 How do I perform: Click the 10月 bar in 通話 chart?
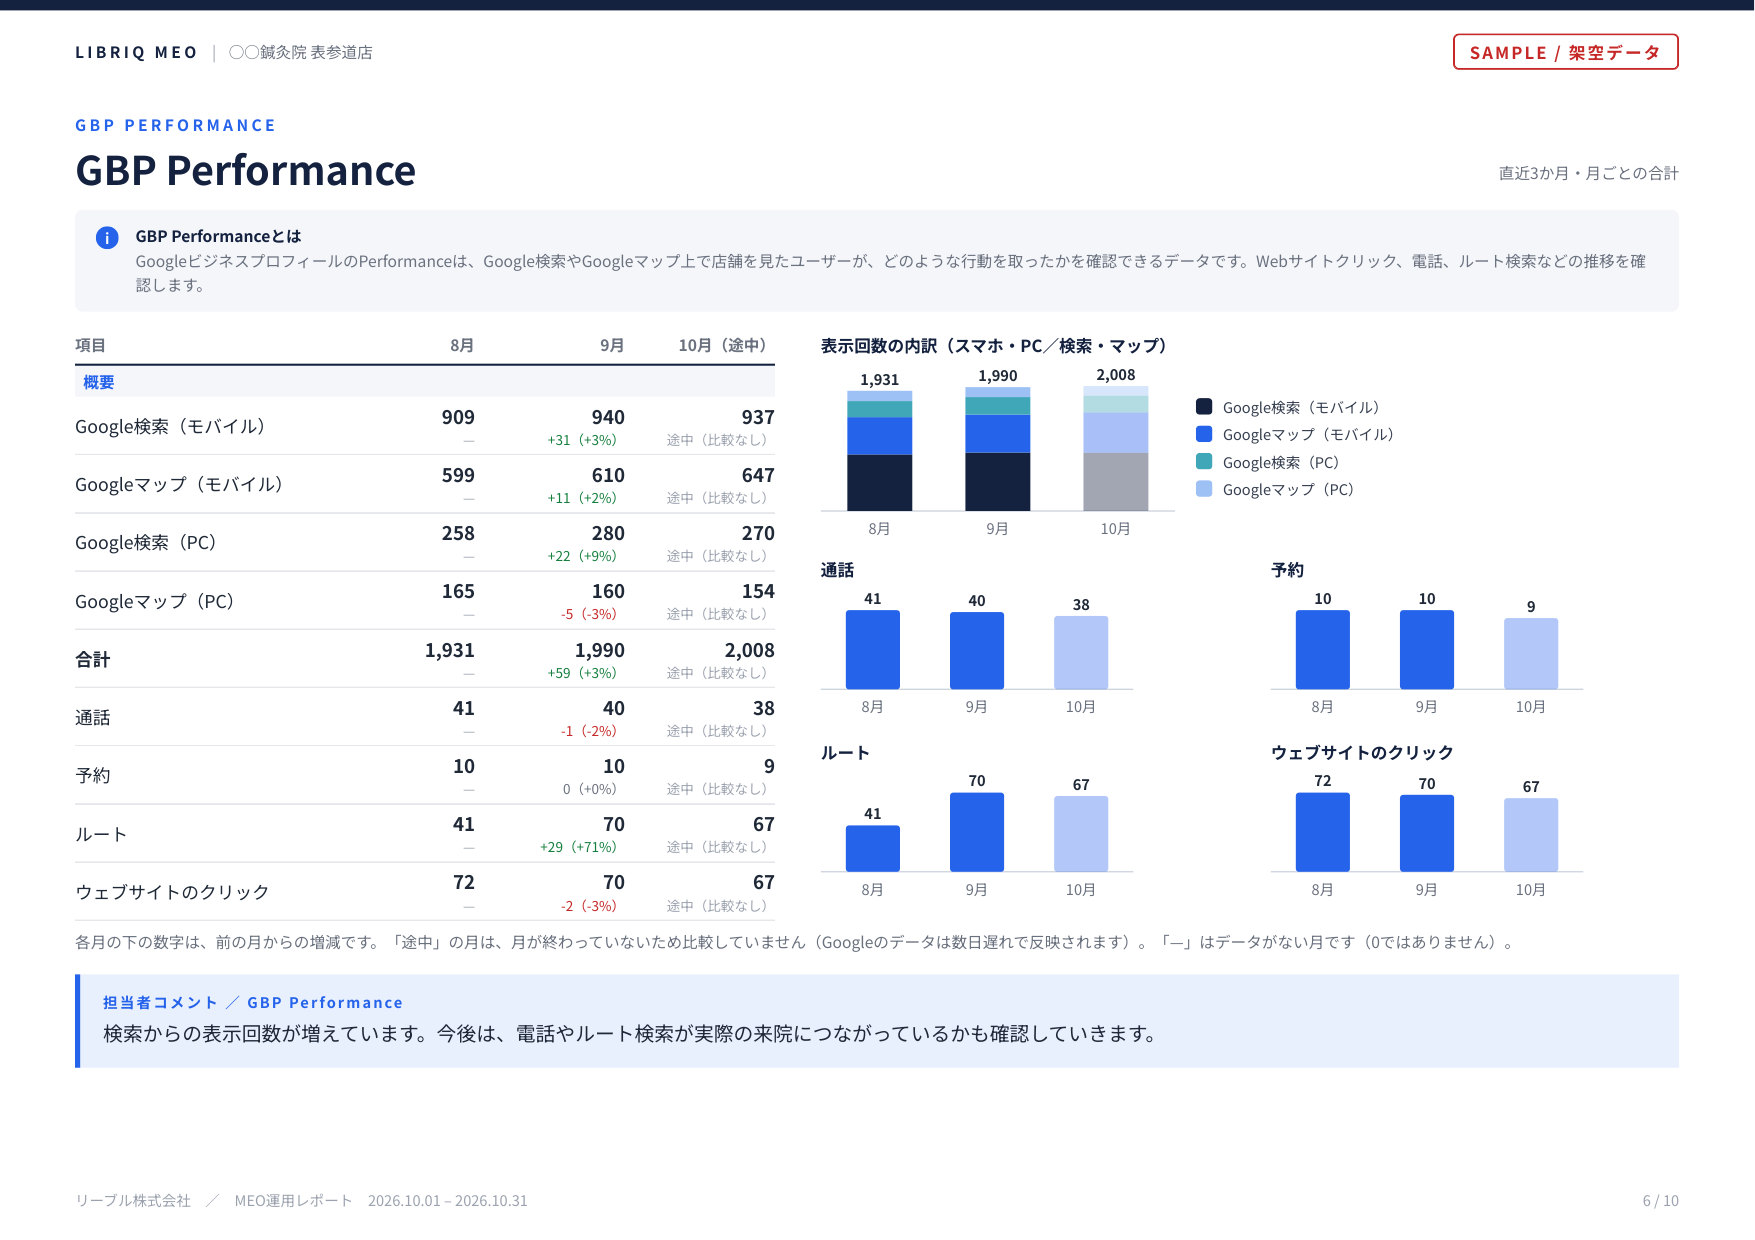1080,652
